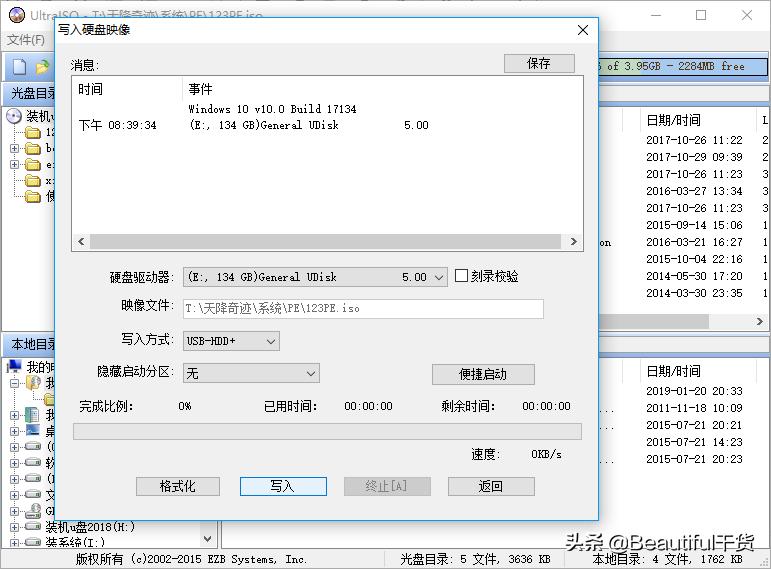Click the optical drive icon labeled G
This screenshot has height=569, width=771.
[33, 511]
